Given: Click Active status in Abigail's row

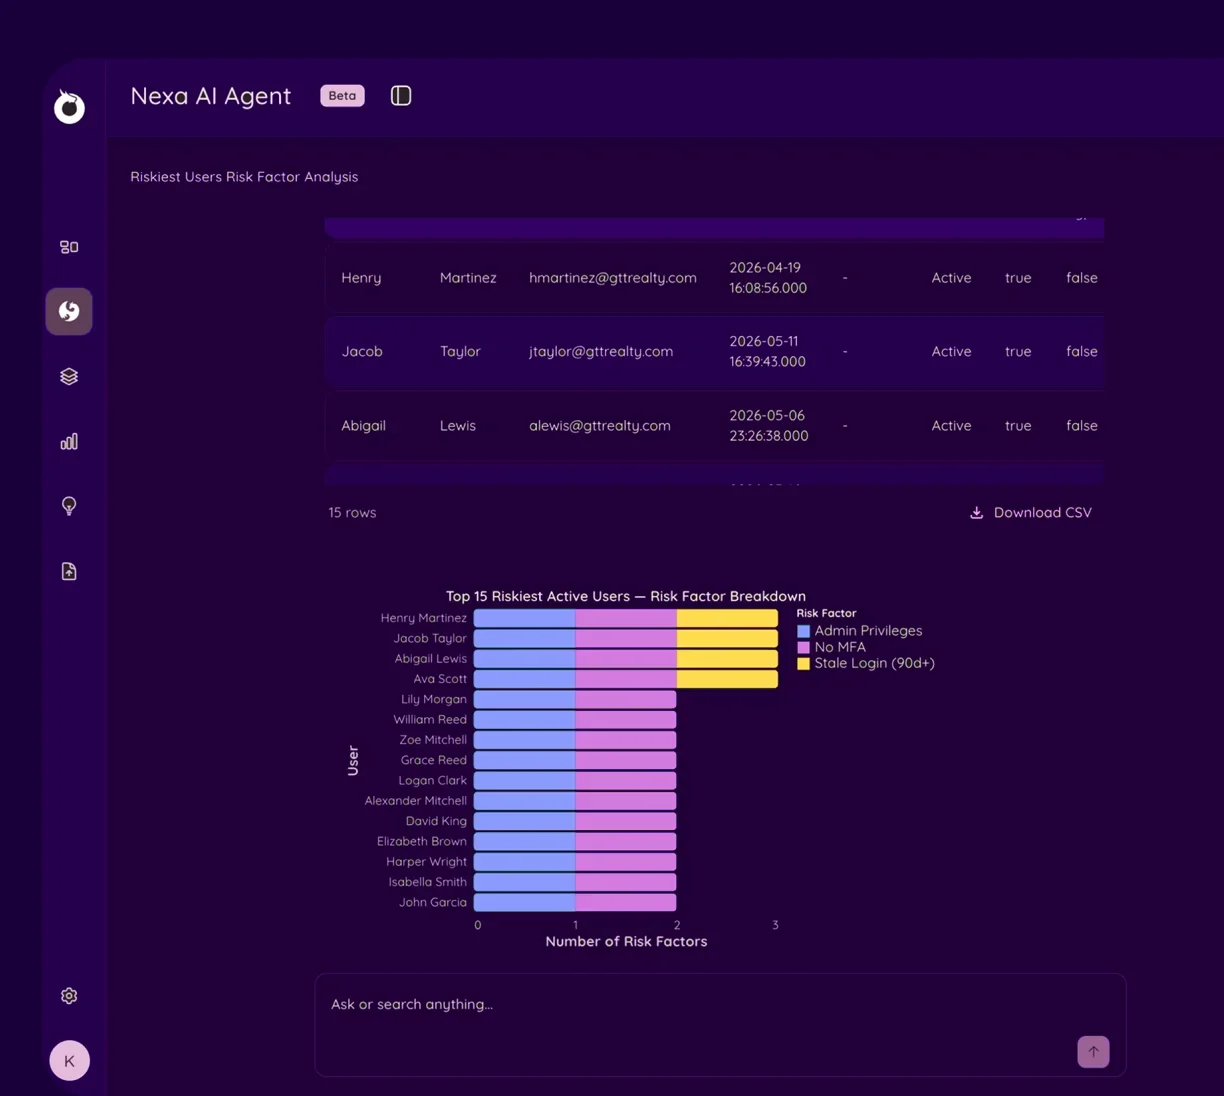Looking at the screenshot, I should click(x=951, y=426).
